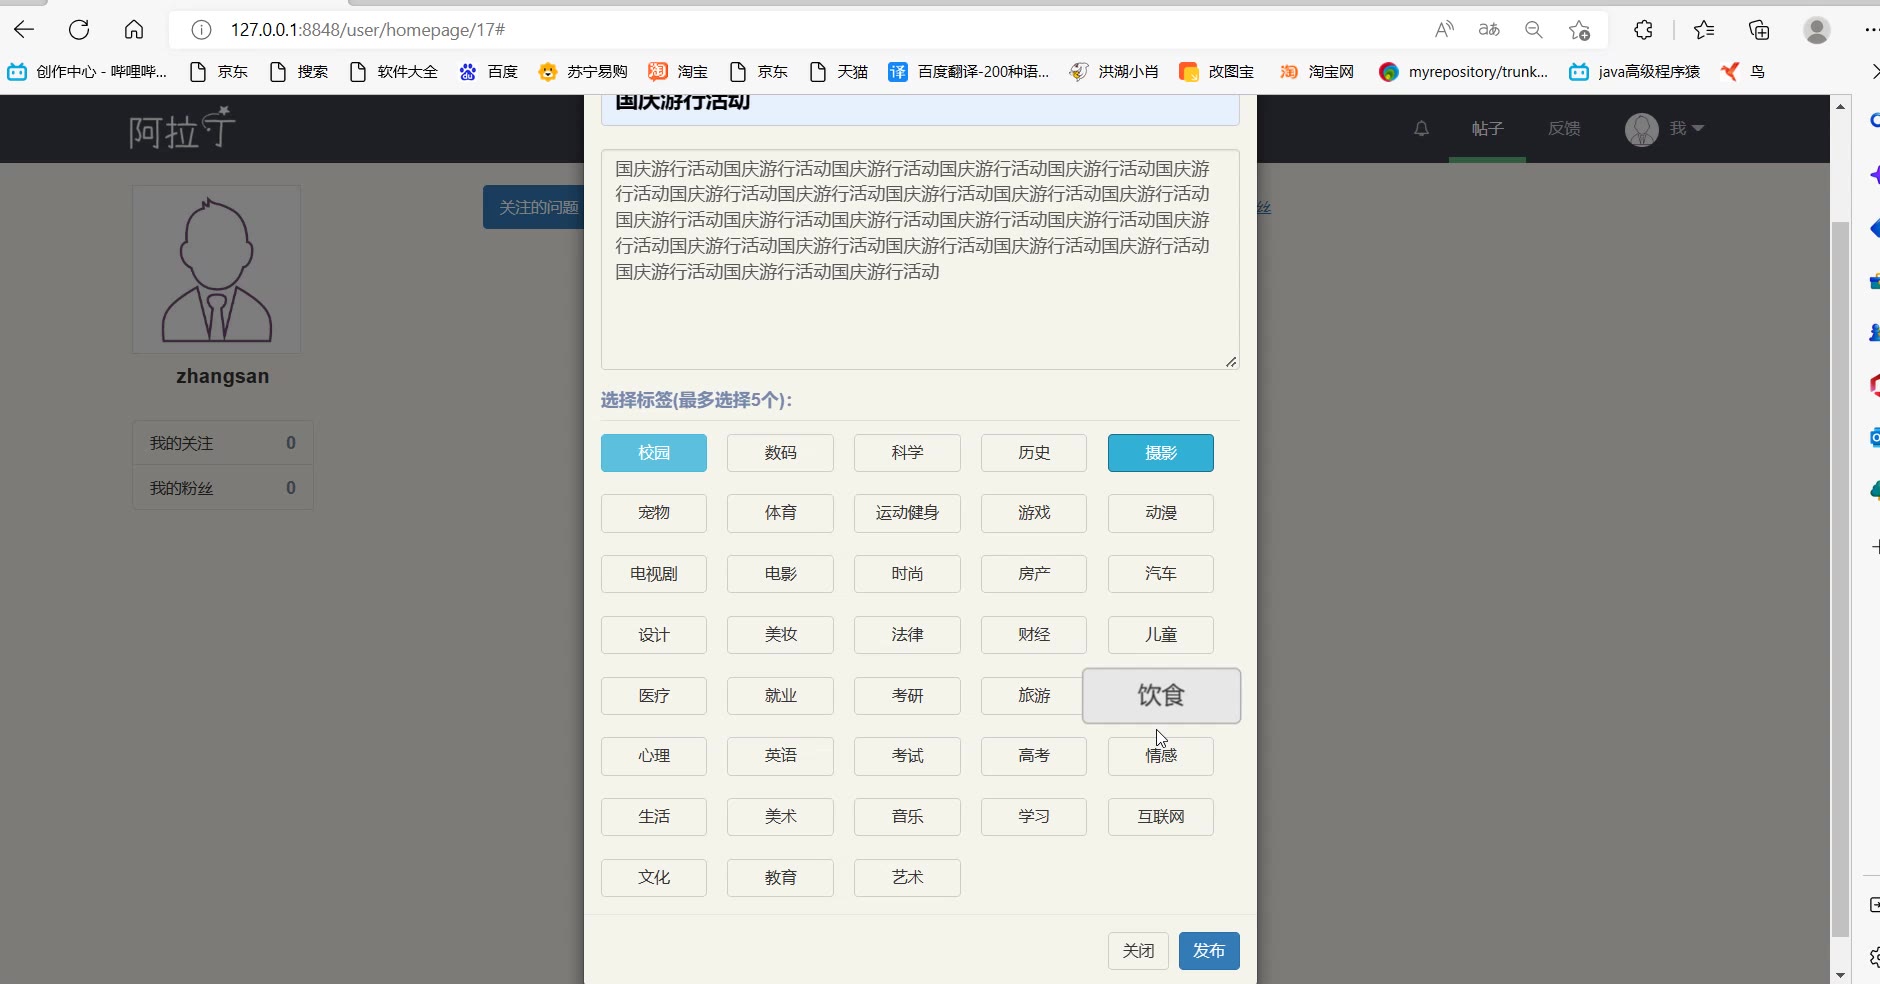Select the 音乐 tag
Image resolution: width=1880 pixels, height=984 pixels.
click(x=907, y=817)
